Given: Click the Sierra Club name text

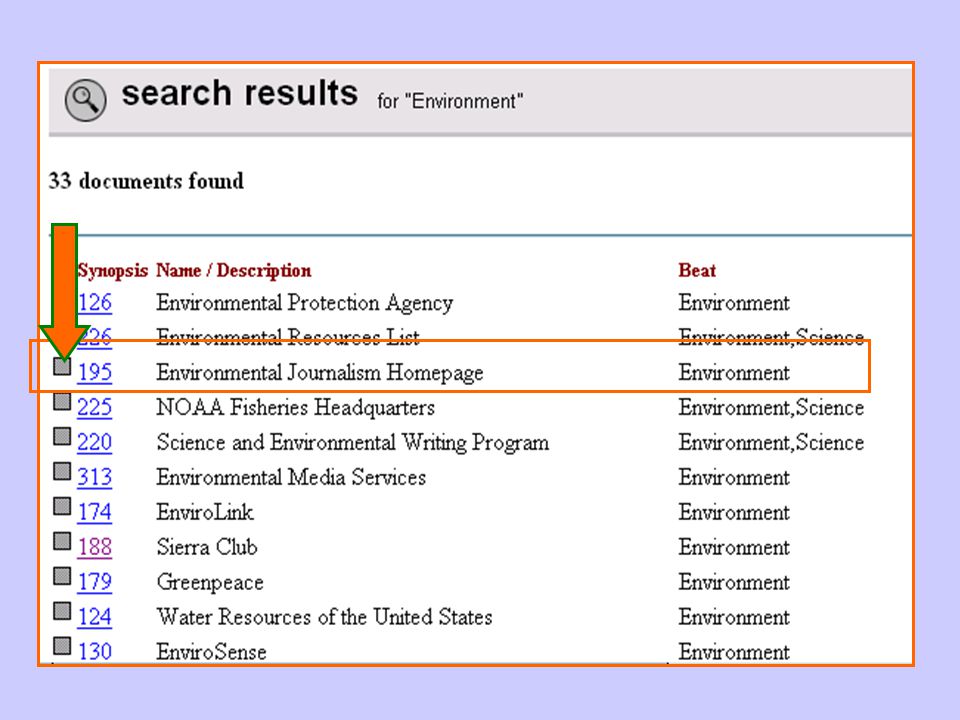Looking at the screenshot, I should [206, 547].
